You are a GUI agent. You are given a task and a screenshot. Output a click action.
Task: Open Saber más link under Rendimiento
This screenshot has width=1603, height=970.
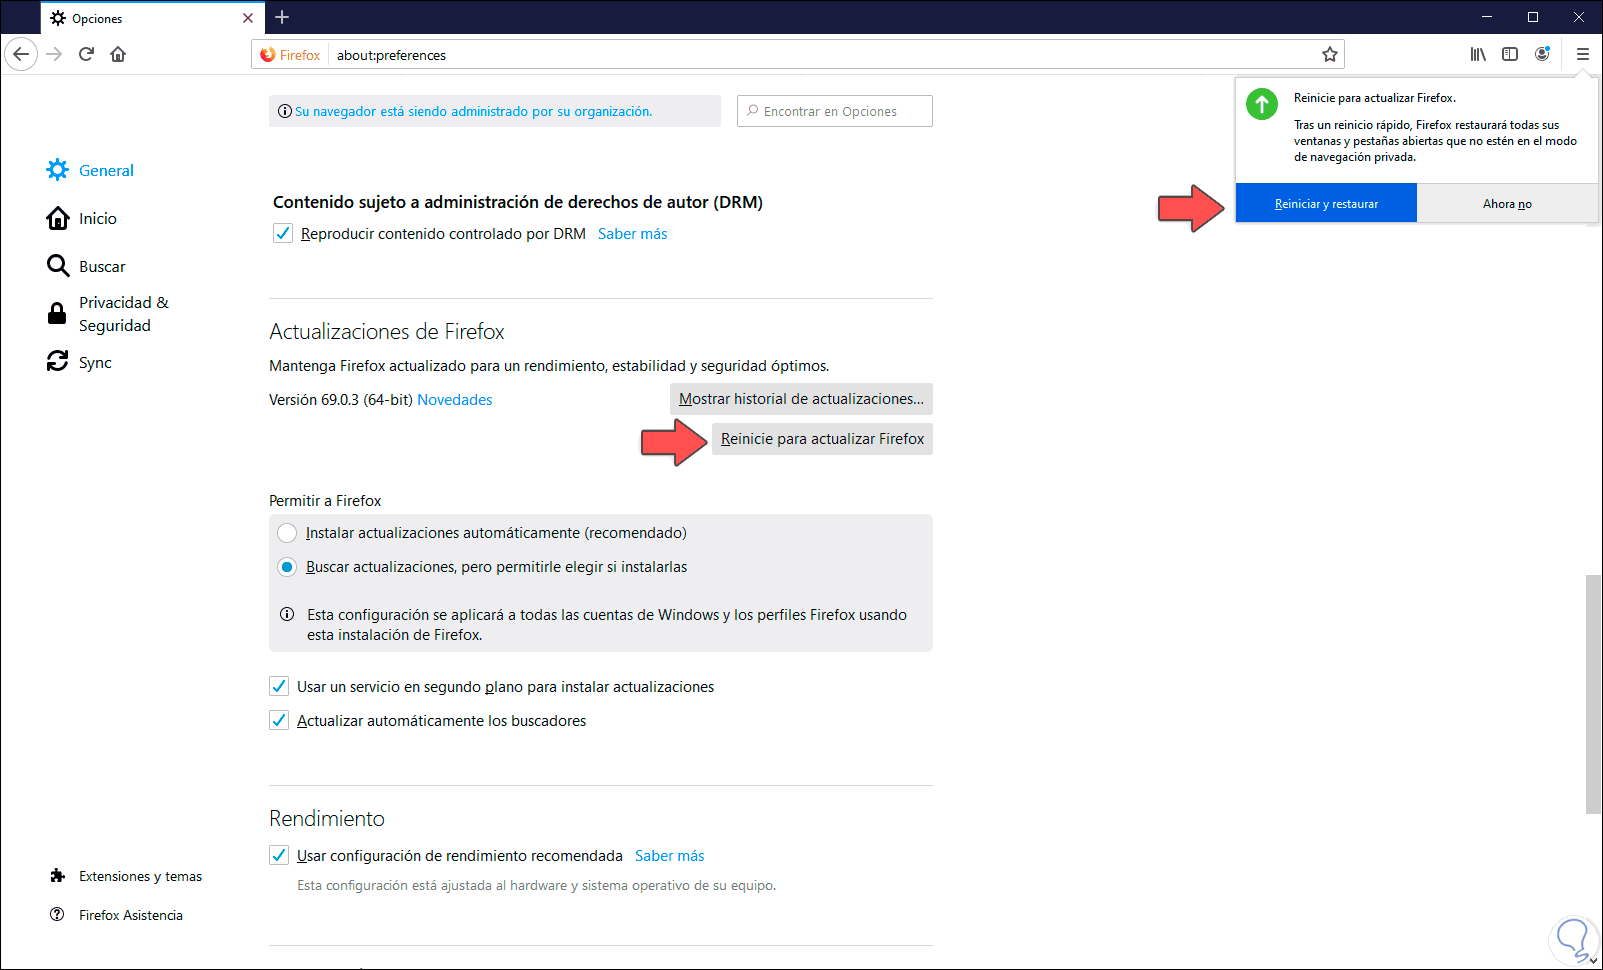(670, 856)
